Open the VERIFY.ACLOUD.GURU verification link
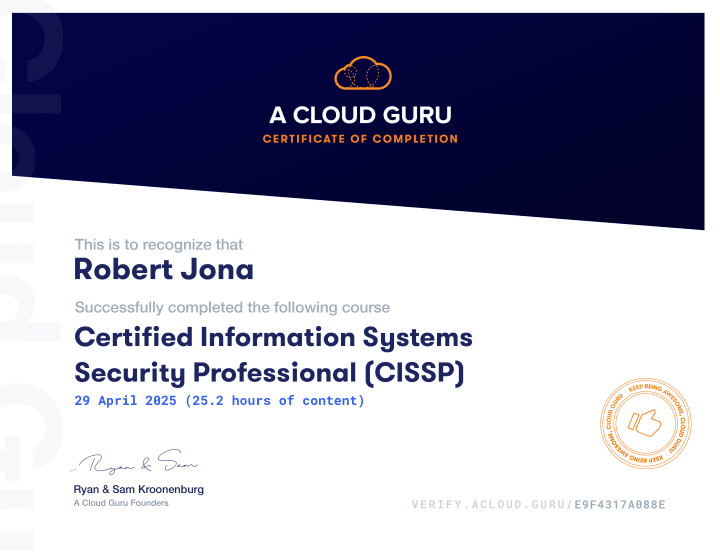Screen dimensions: 720x556 pyautogui.click(x=491, y=505)
